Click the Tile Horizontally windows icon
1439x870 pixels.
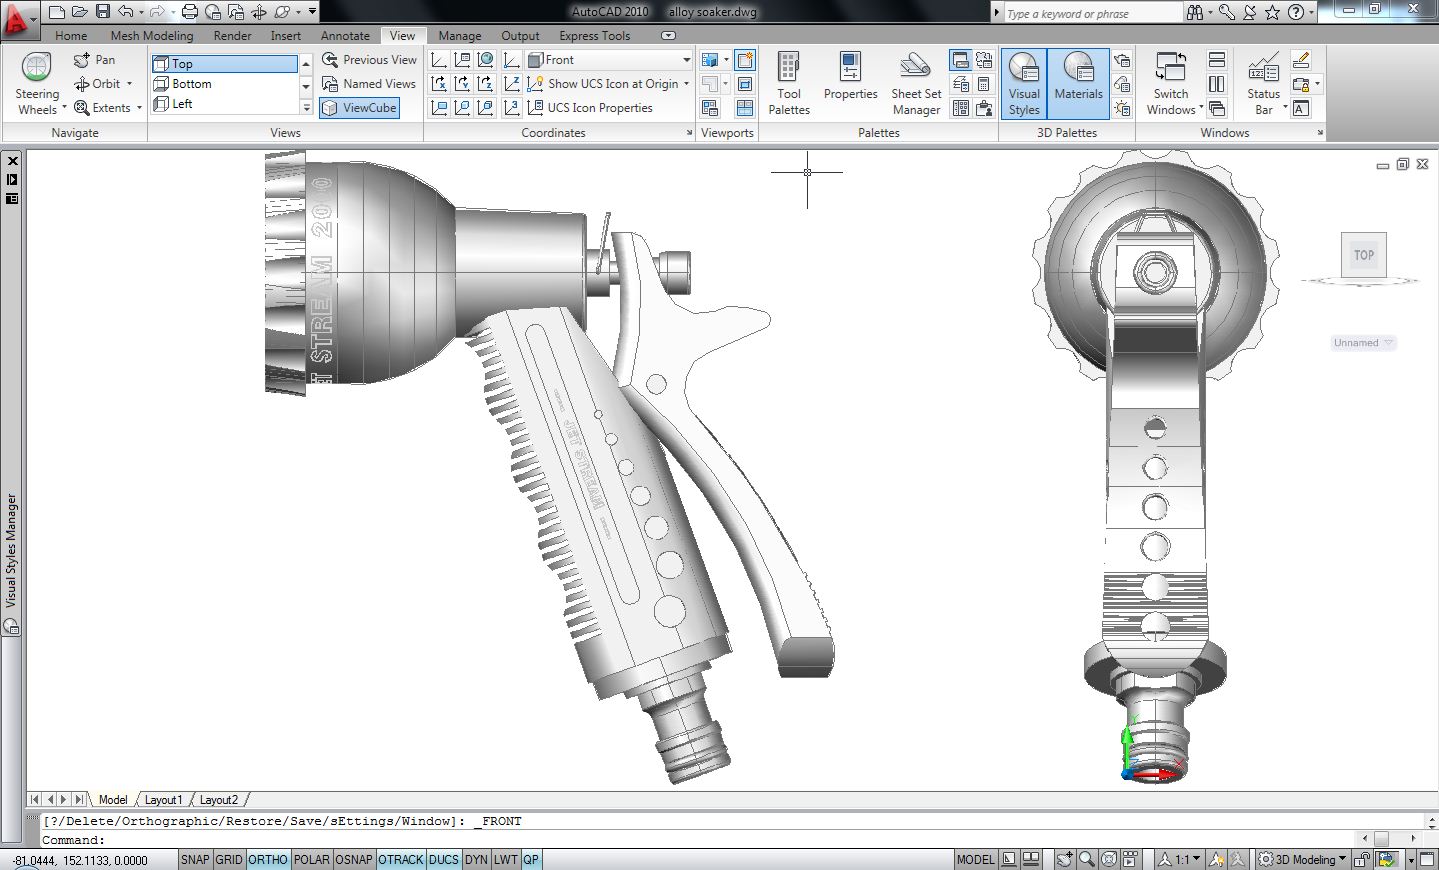click(1217, 60)
